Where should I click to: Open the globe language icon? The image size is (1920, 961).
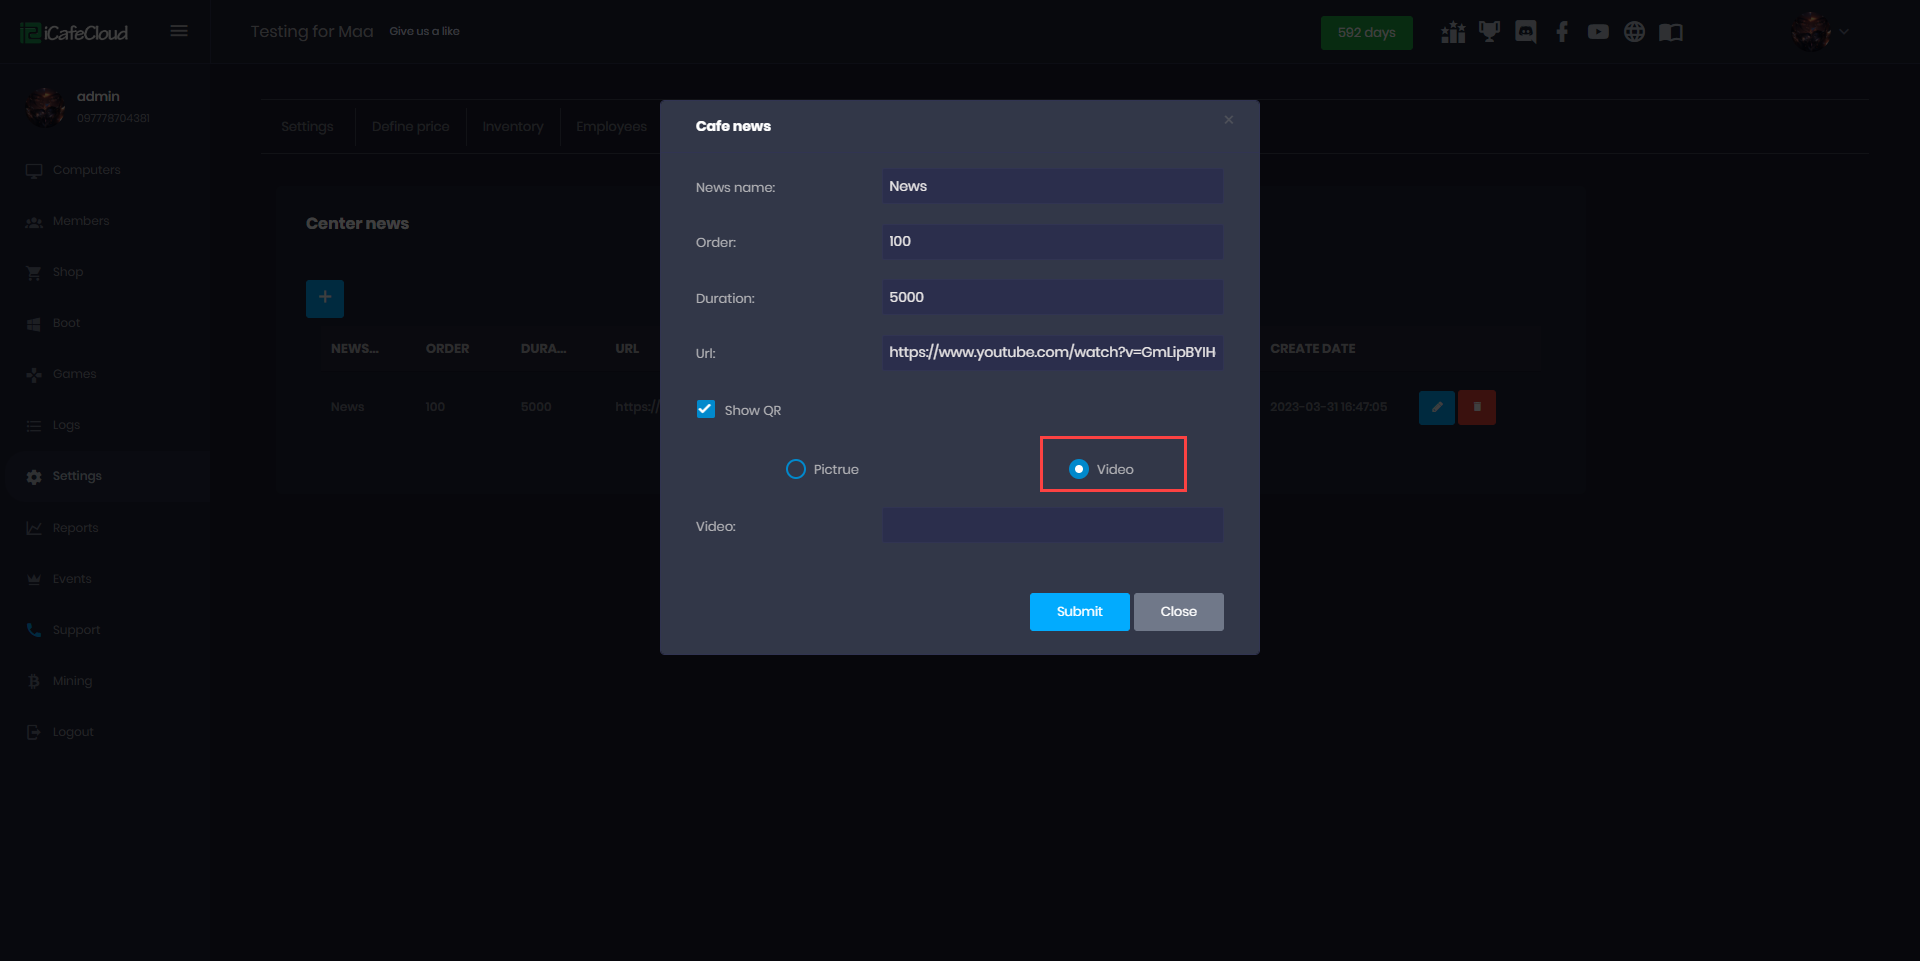point(1634,32)
